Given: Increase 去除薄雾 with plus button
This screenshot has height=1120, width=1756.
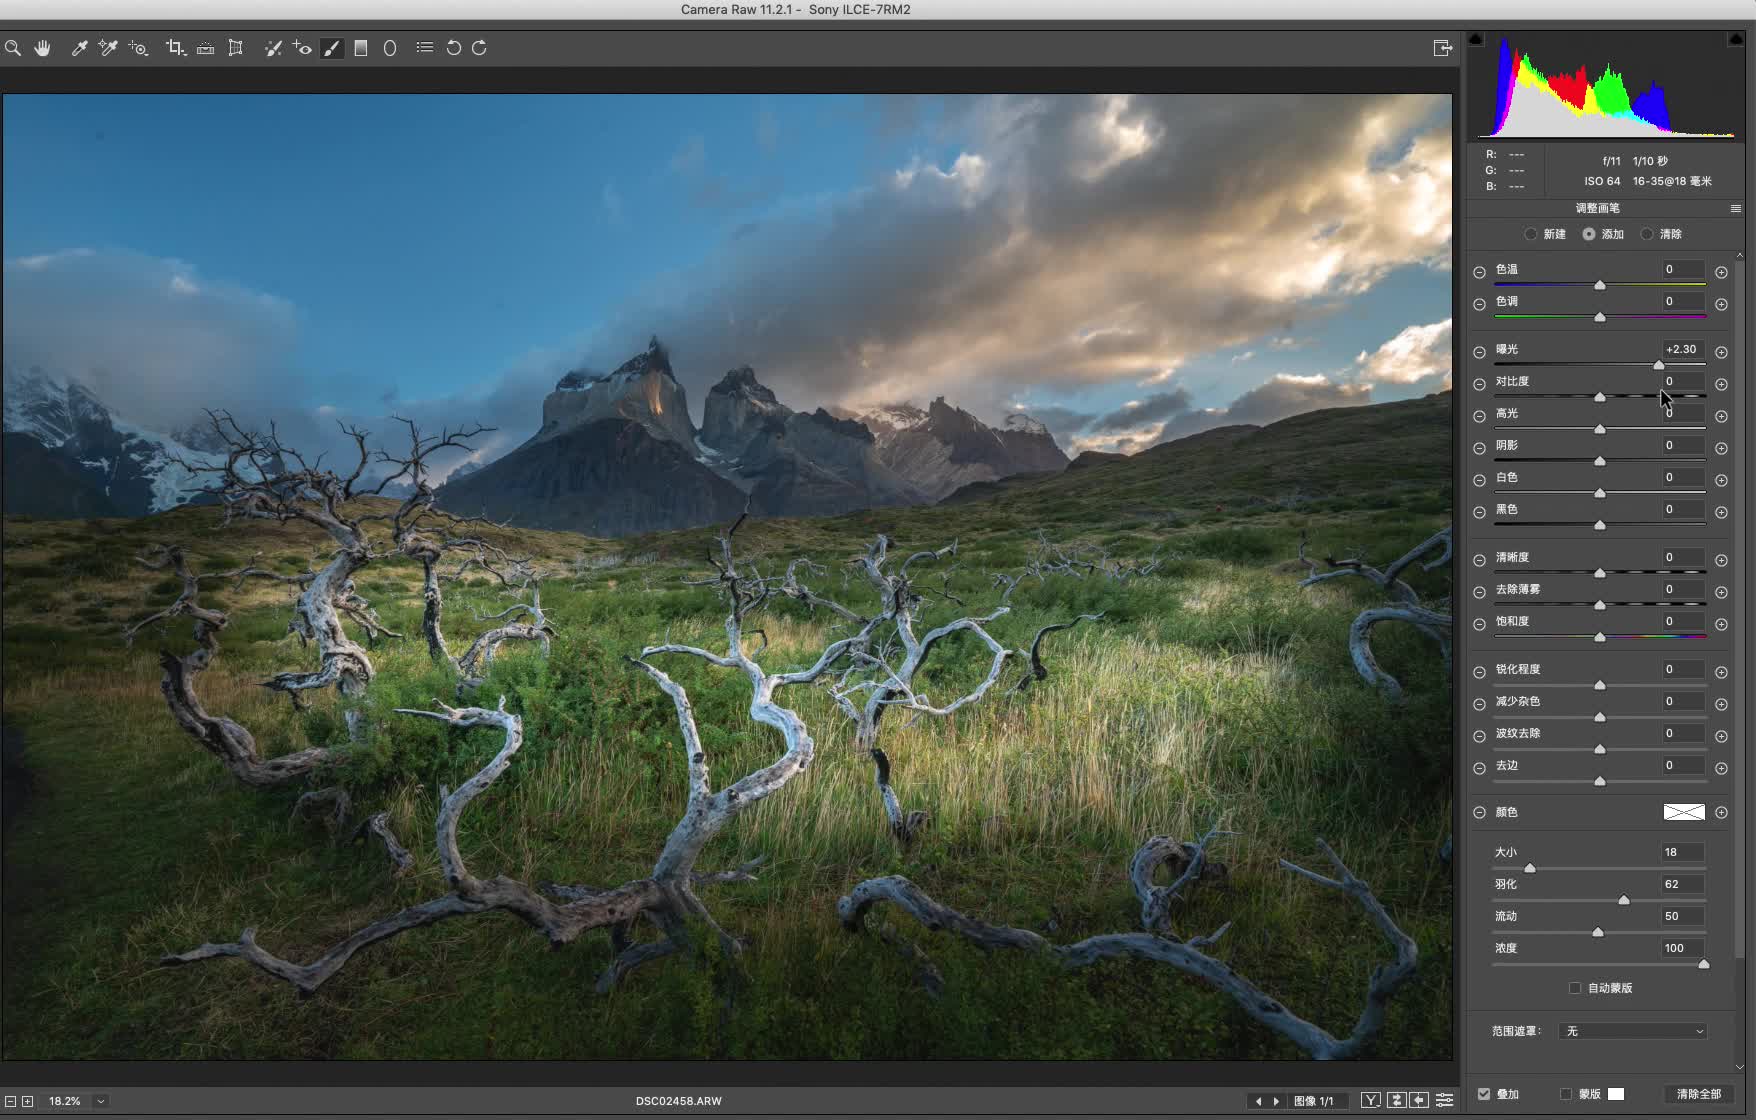Looking at the screenshot, I should pyautogui.click(x=1721, y=592).
